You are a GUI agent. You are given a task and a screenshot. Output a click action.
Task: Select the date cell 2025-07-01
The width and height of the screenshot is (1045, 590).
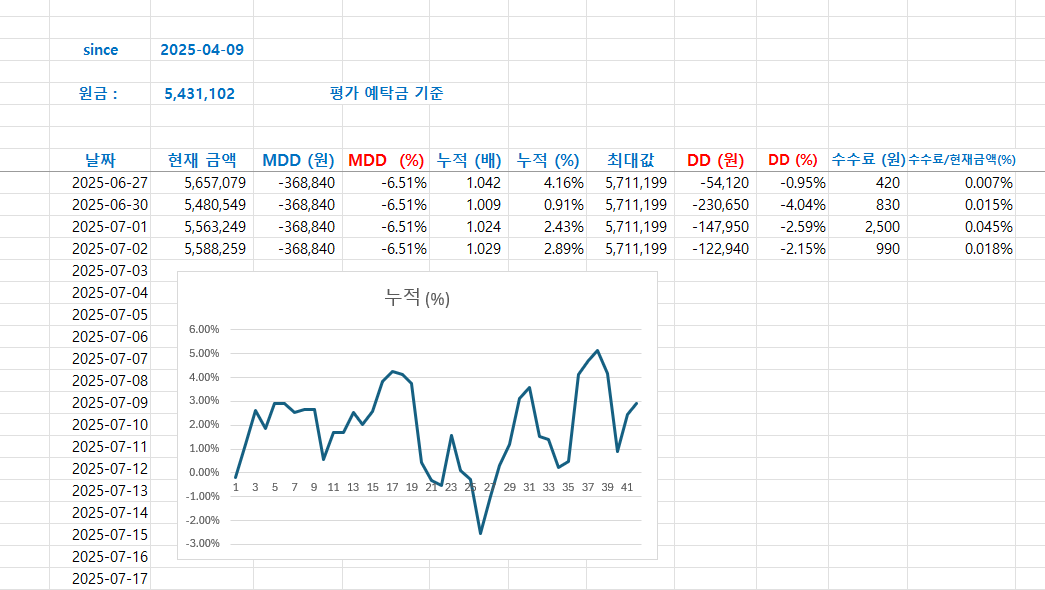[x=110, y=227]
